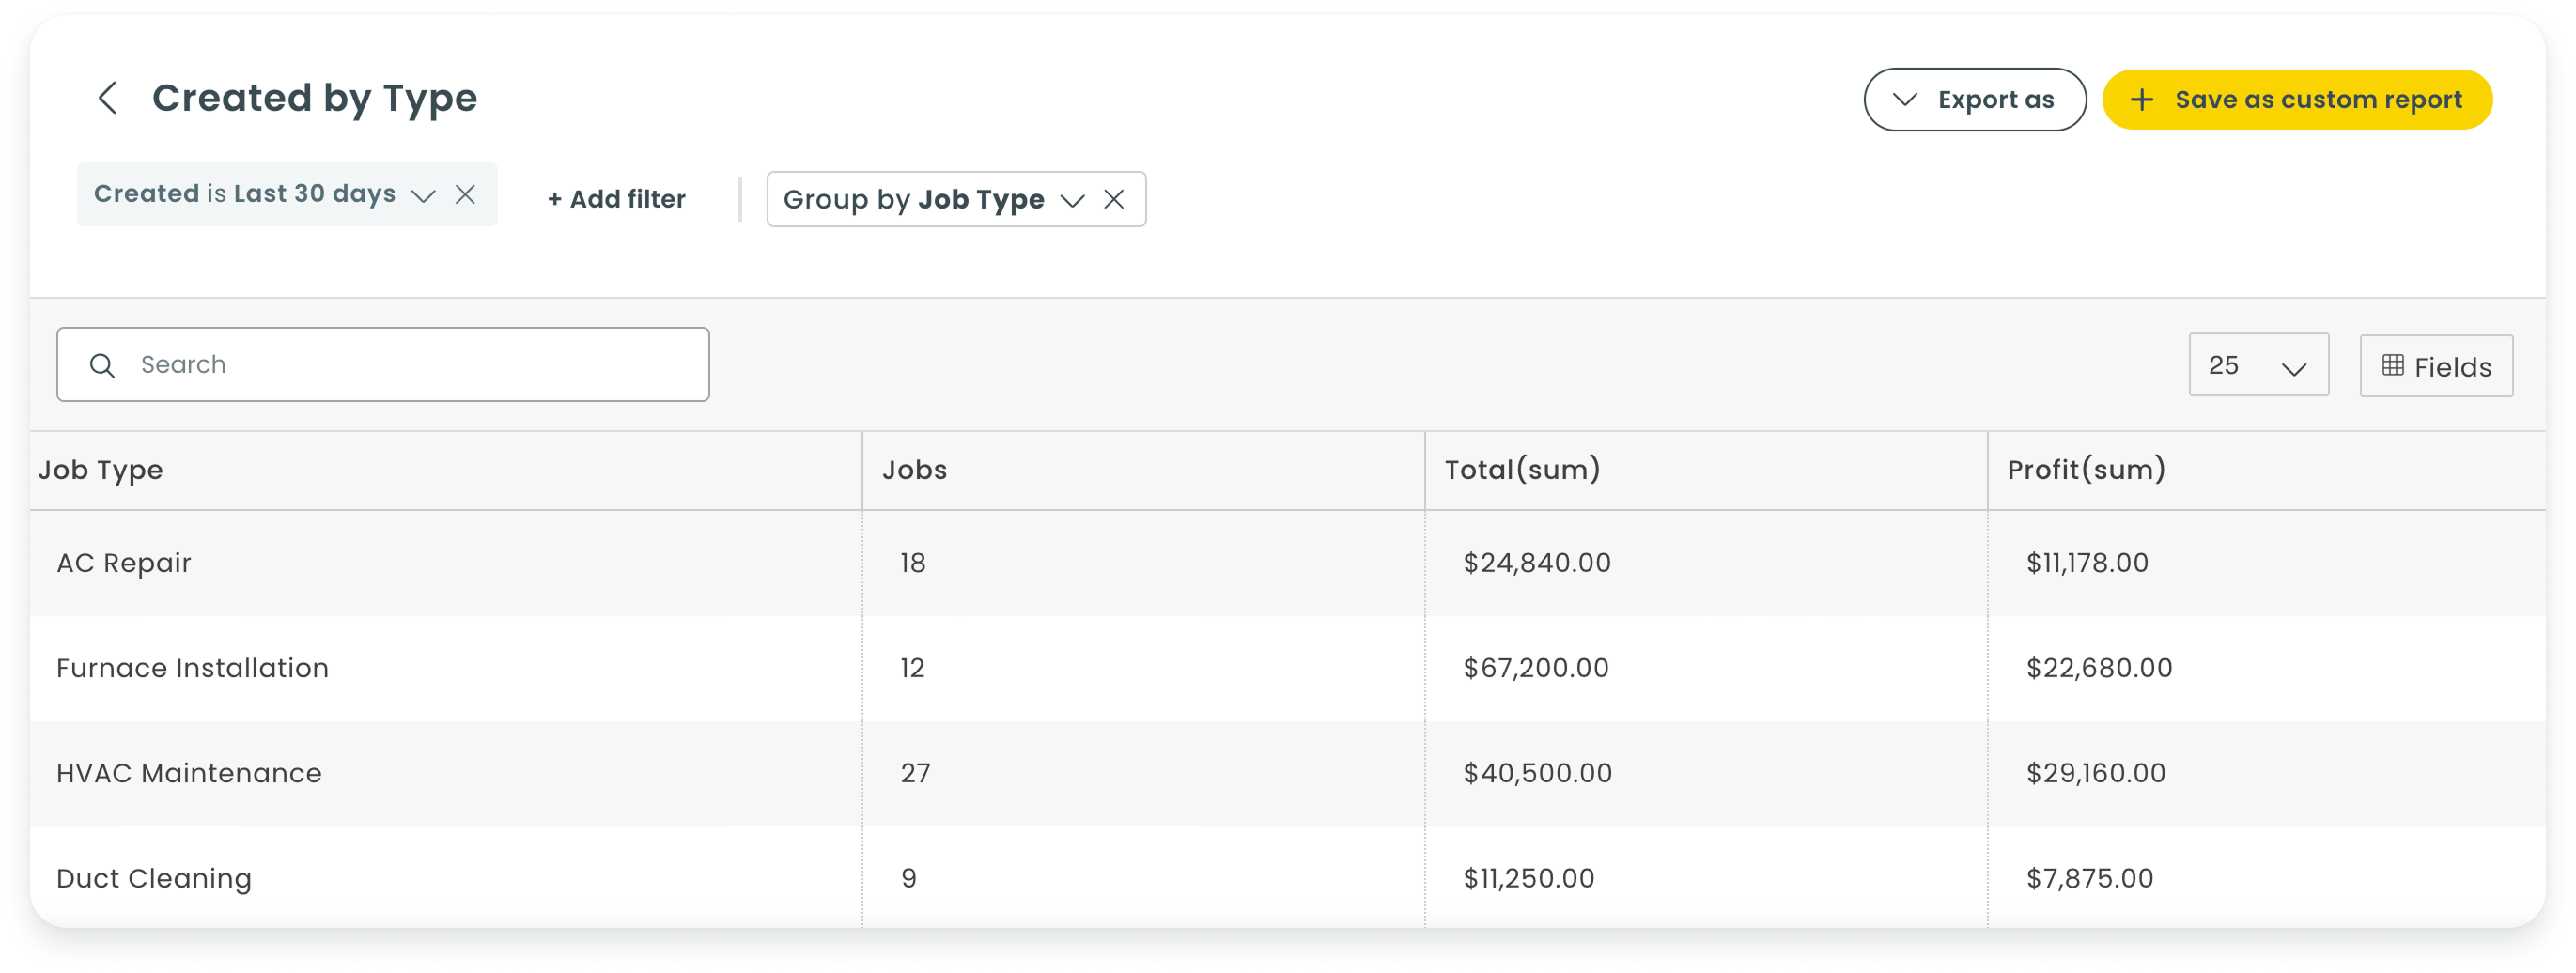The width and height of the screenshot is (2576, 973).
Task: Focus the Search input field
Action: [x=383, y=364]
